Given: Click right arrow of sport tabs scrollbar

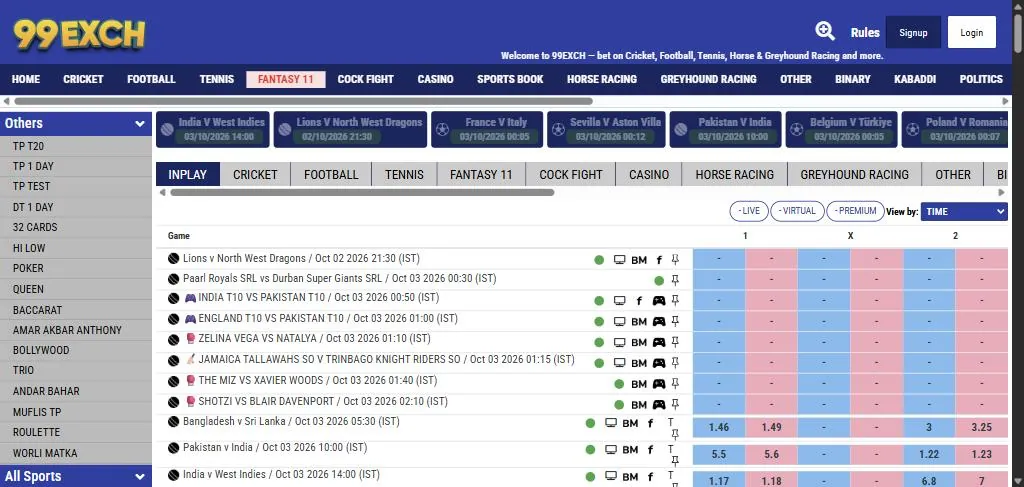Looking at the screenshot, I should click(1002, 193).
